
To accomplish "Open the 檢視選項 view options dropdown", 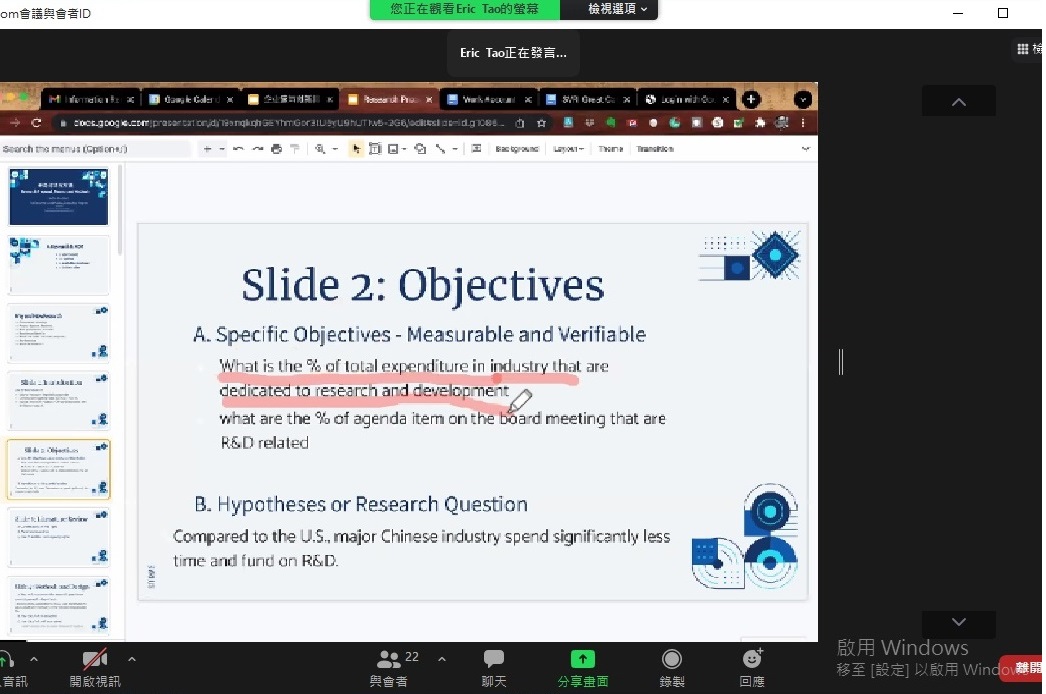I will [616, 9].
